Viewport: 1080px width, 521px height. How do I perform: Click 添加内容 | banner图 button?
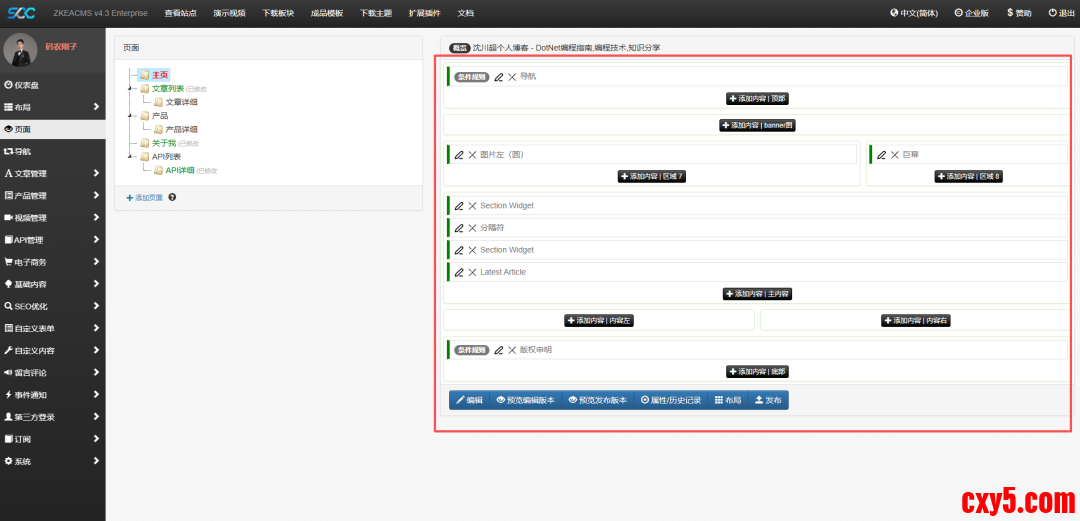[758, 125]
